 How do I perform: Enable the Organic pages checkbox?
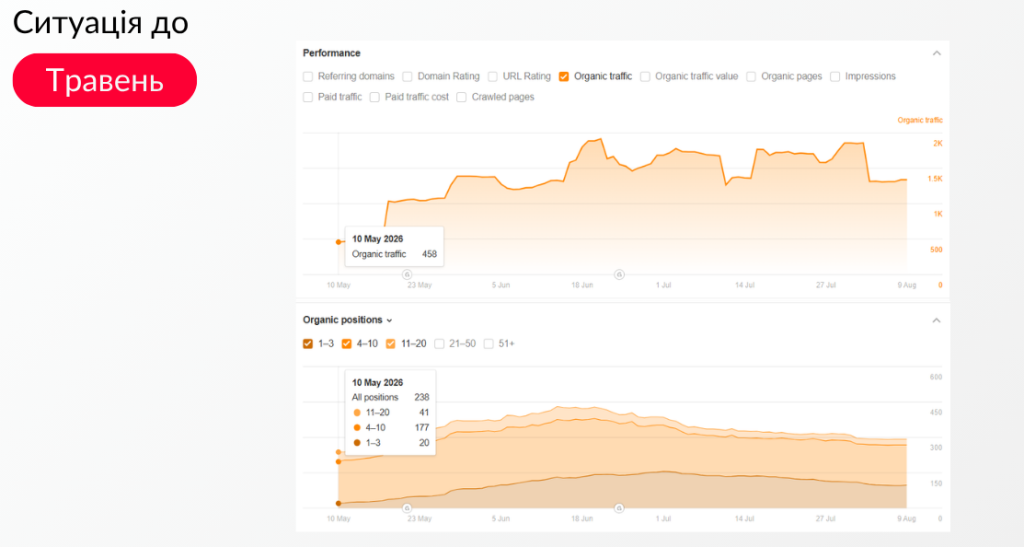(751, 77)
